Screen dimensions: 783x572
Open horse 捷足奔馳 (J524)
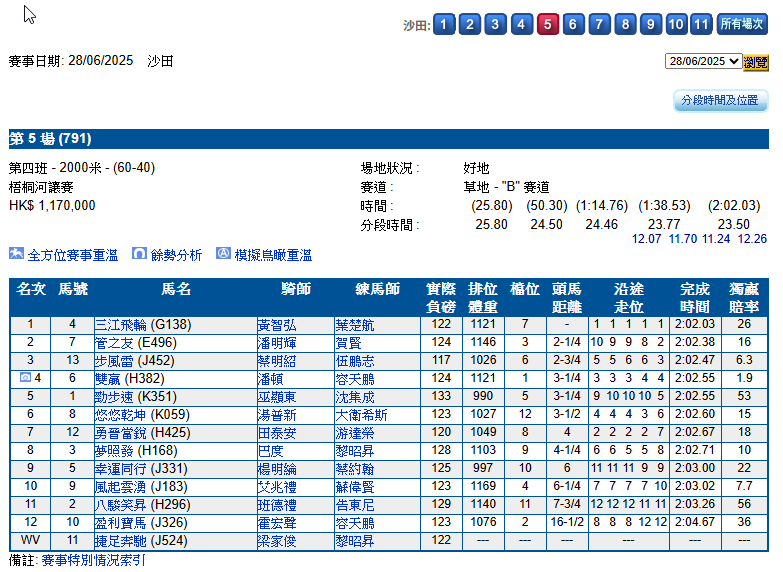(x=141, y=541)
